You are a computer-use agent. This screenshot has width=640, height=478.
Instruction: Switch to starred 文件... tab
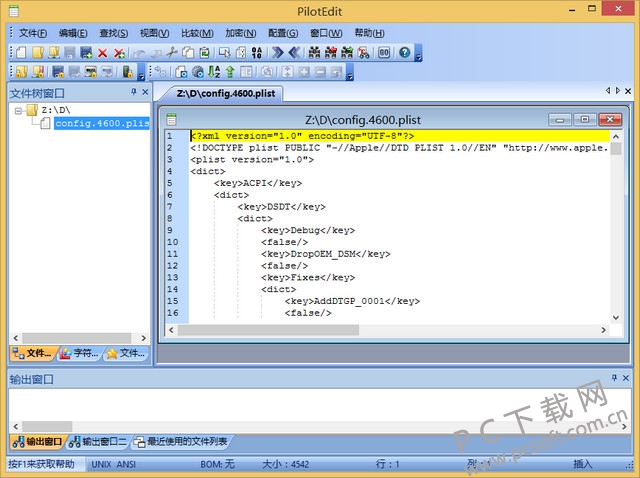[x=126, y=353]
